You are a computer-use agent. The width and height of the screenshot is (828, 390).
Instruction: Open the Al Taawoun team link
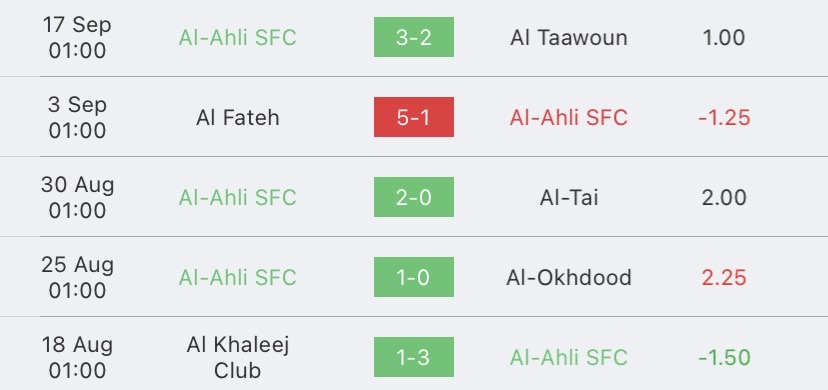569,37
